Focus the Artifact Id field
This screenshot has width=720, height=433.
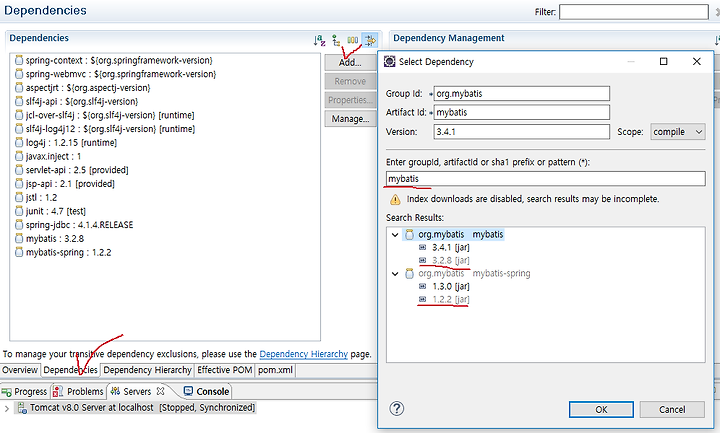point(522,112)
